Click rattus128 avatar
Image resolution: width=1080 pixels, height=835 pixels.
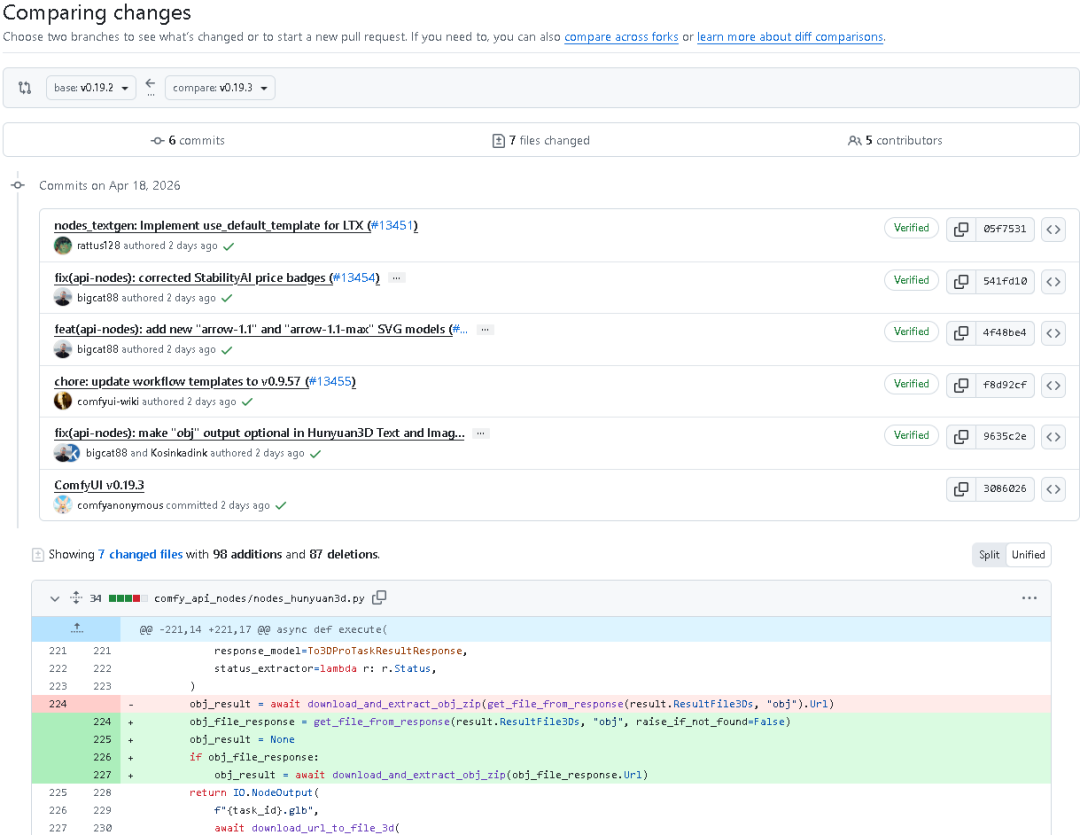point(63,245)
